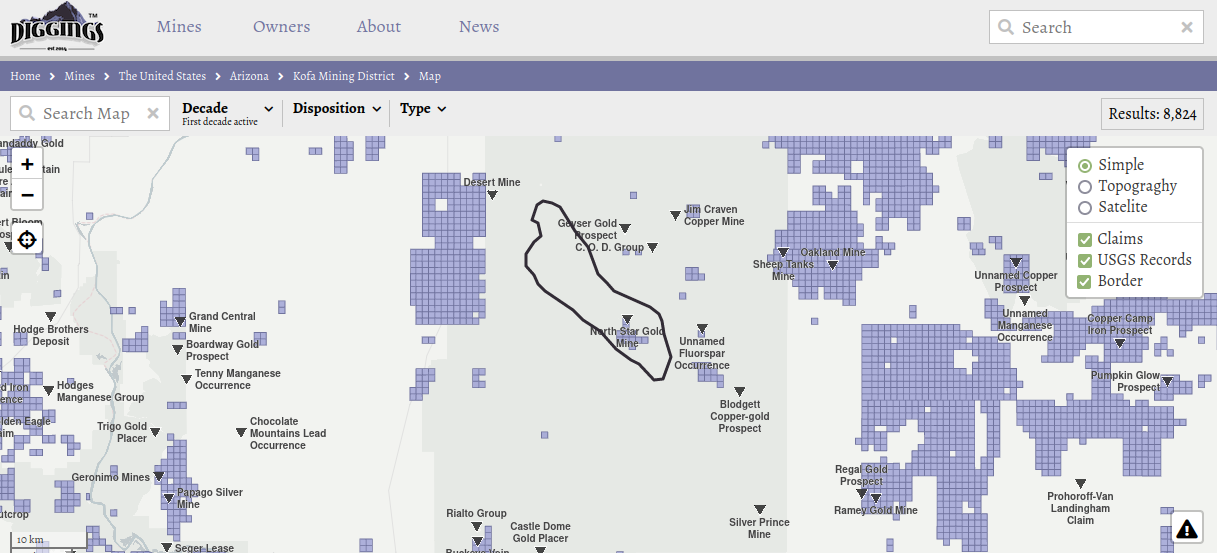Expand the Decade filter dropdown
This screenshot has width=1217, height=553.
pyautogui.click(x=228, y=113)
